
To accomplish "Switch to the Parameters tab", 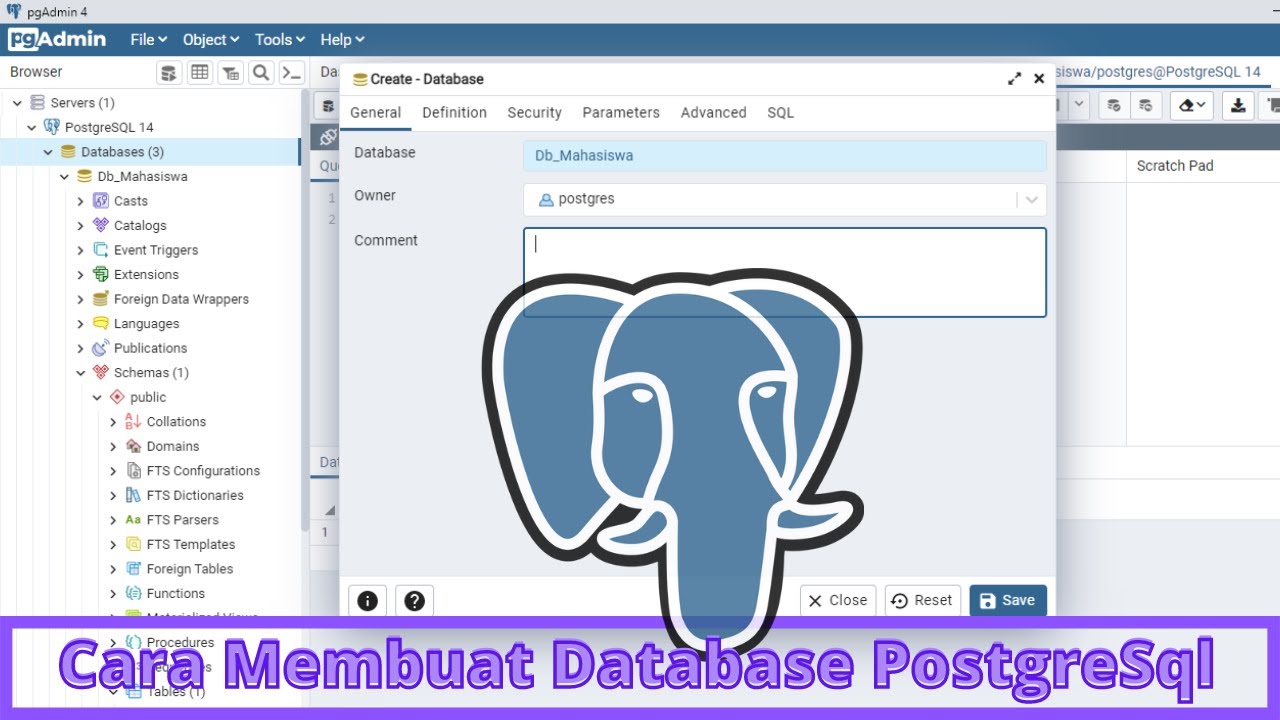I will [x=621, y=113].
